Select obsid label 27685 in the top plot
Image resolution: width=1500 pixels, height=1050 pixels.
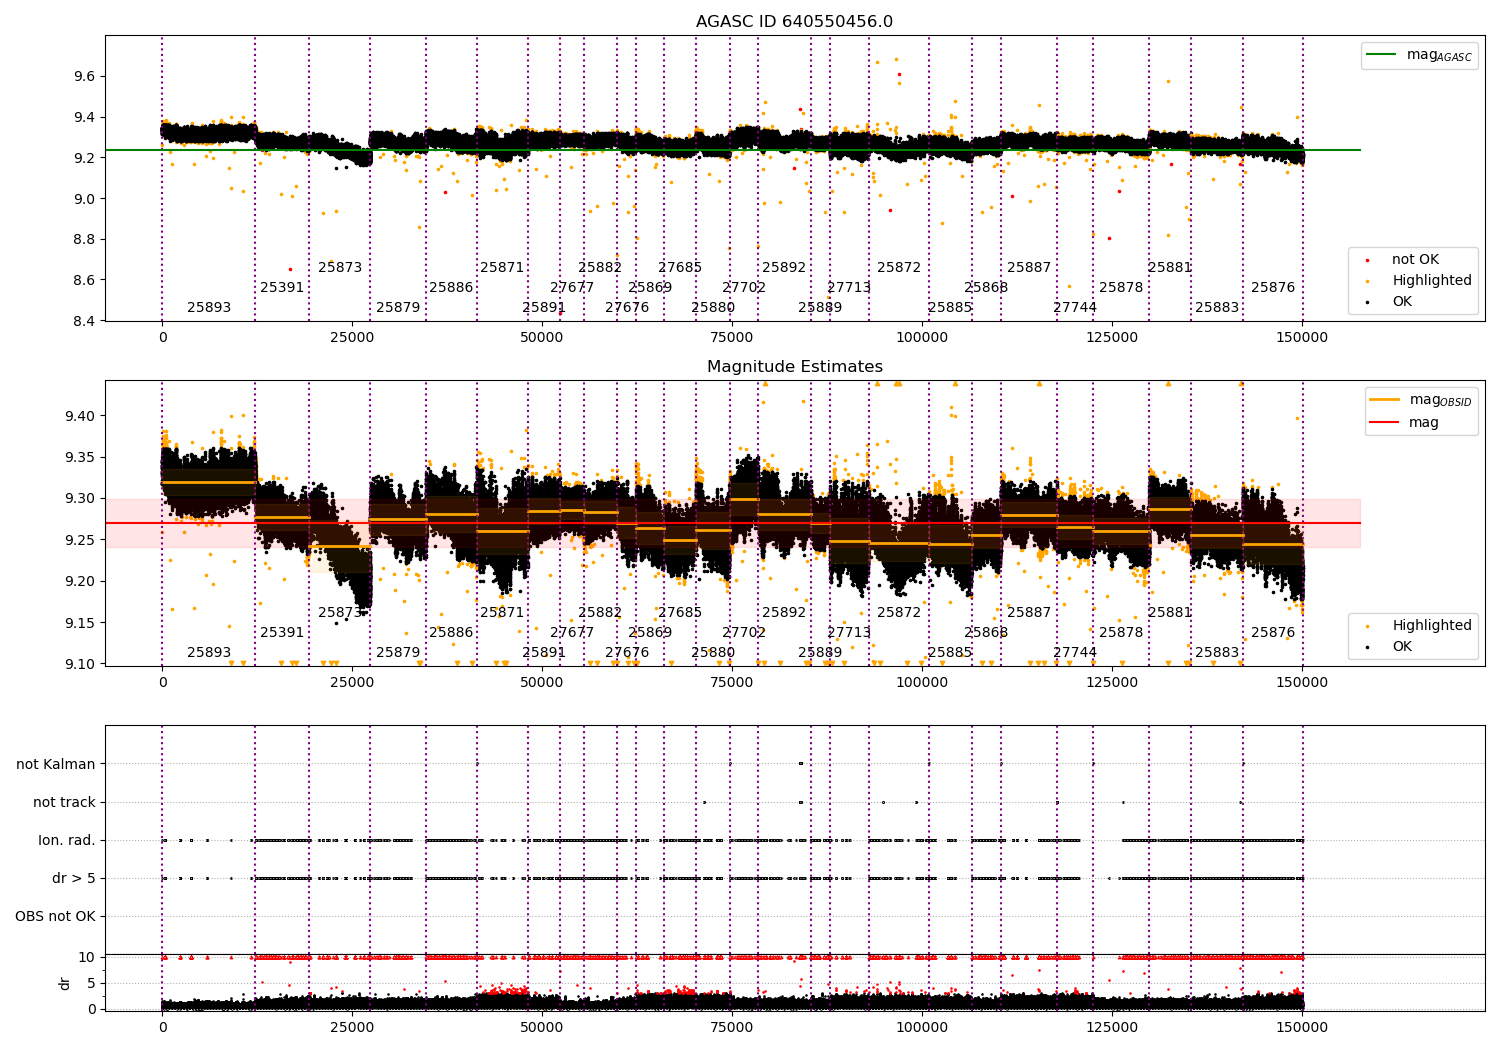(680, 267)
